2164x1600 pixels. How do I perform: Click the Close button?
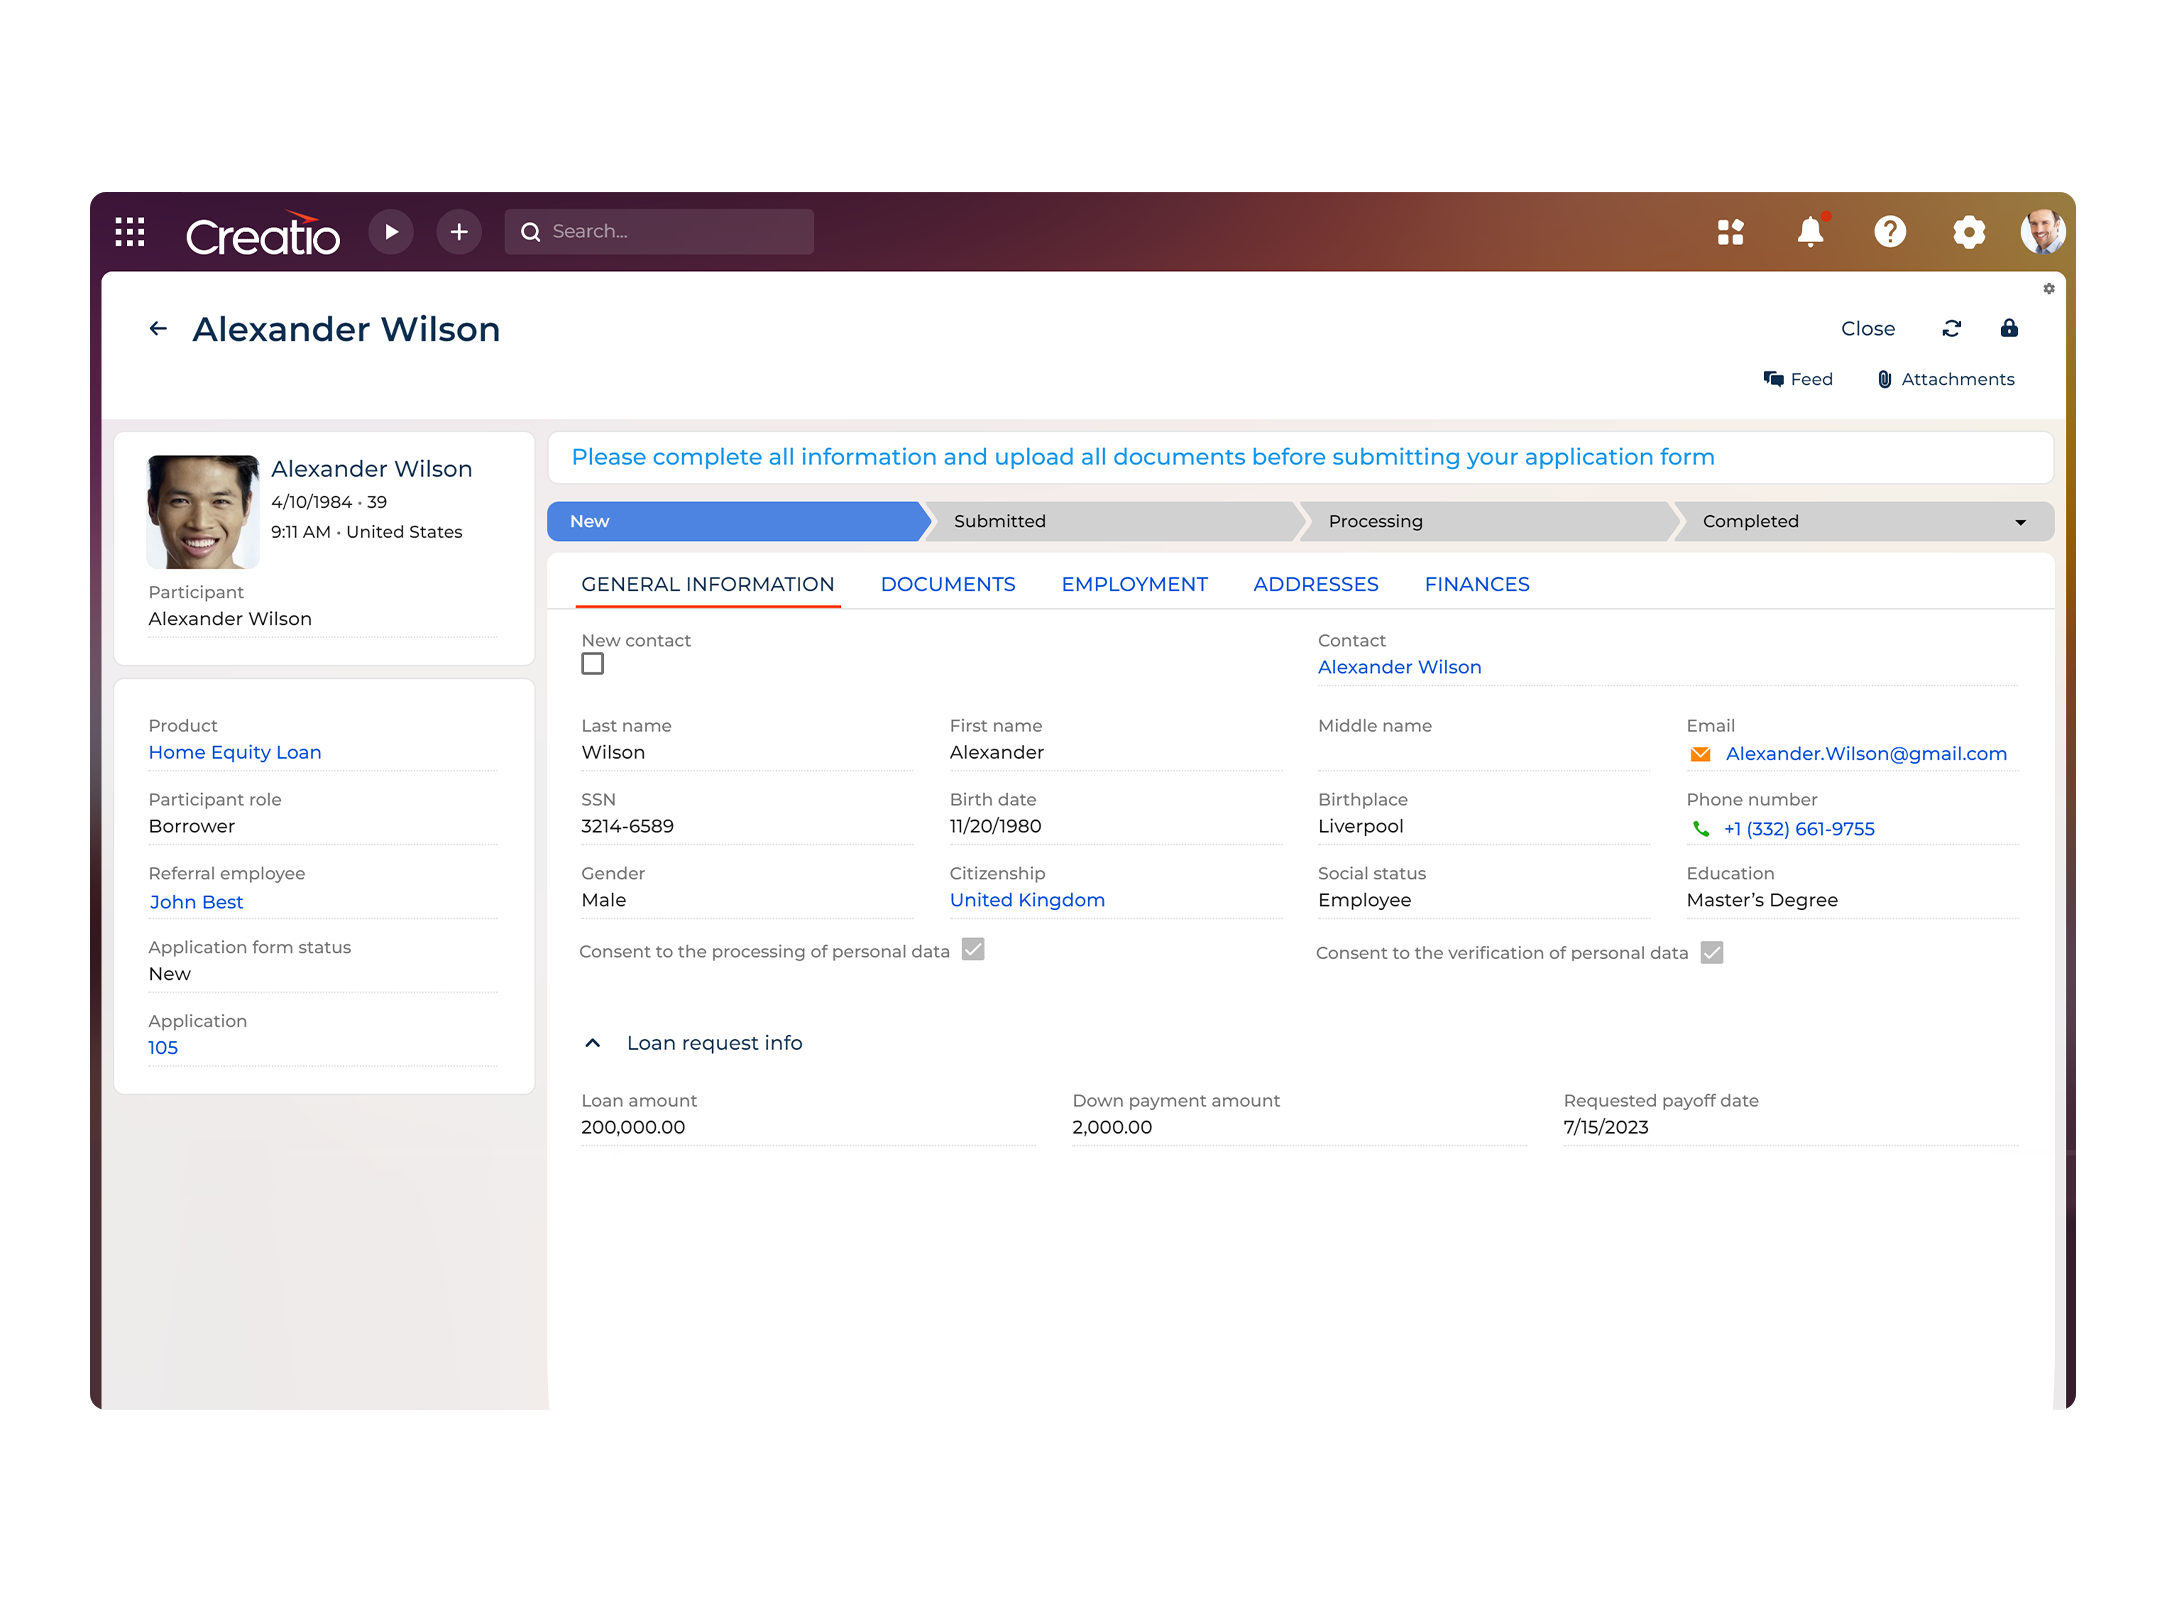tap(1867, 329)
